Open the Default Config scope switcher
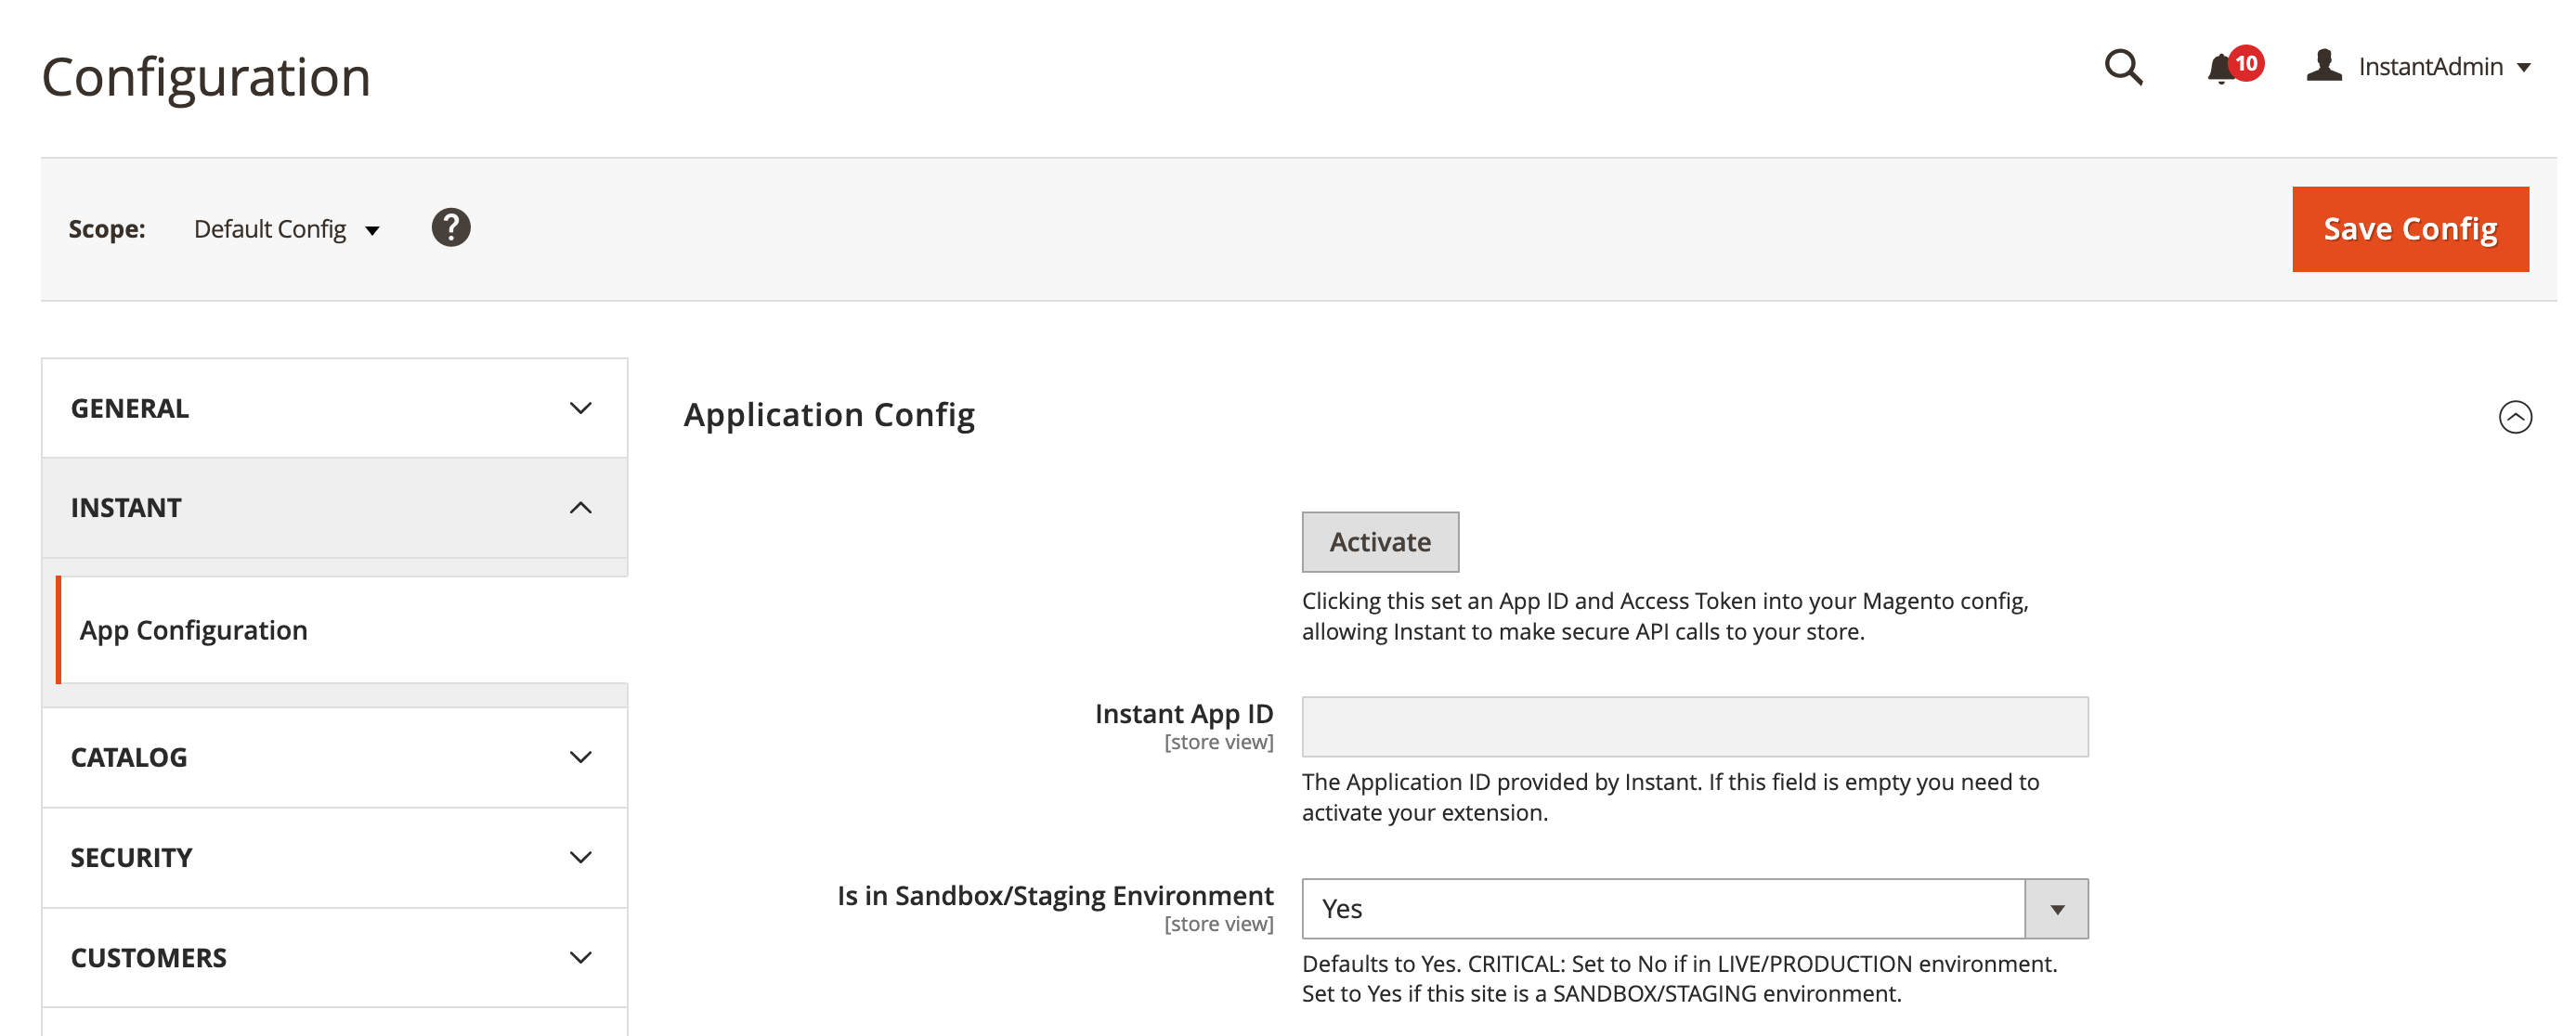Image resolution: width=2576 pixels, height=1036 pixels. [x=287, y=229]
